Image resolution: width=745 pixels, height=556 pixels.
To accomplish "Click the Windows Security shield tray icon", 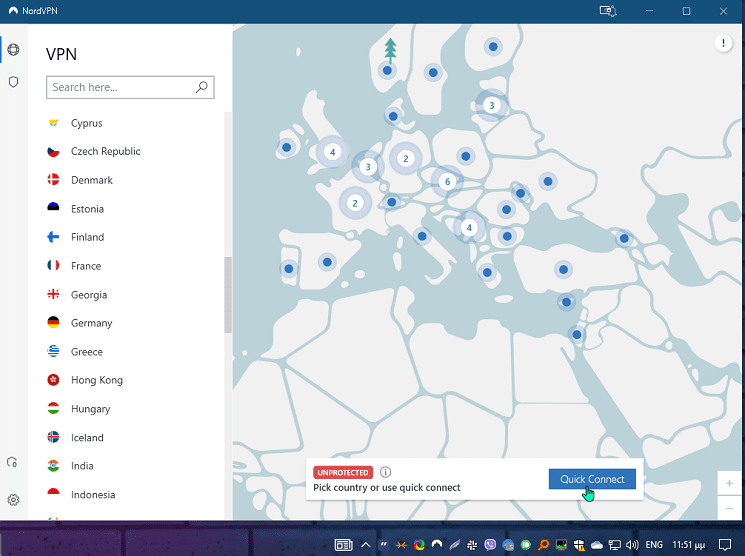I will click(x=579, y=545).
